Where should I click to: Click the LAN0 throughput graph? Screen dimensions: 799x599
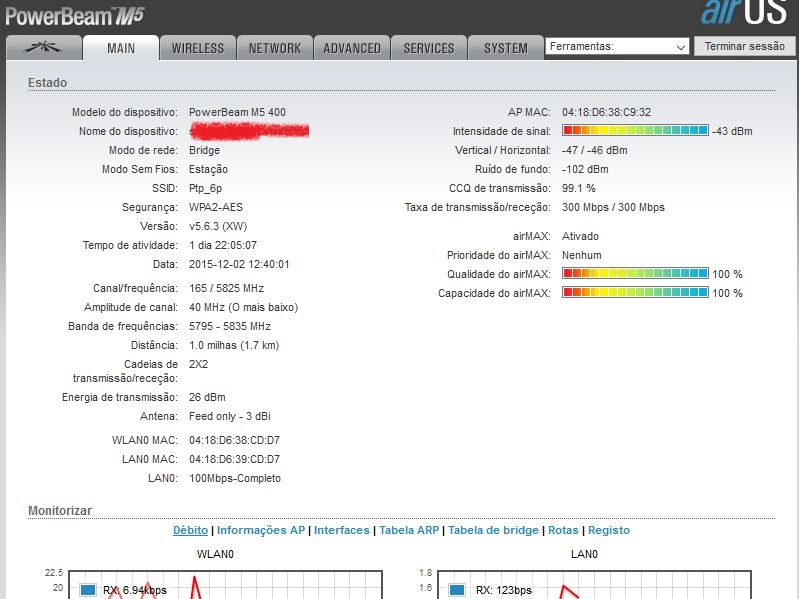pos(594,585)
